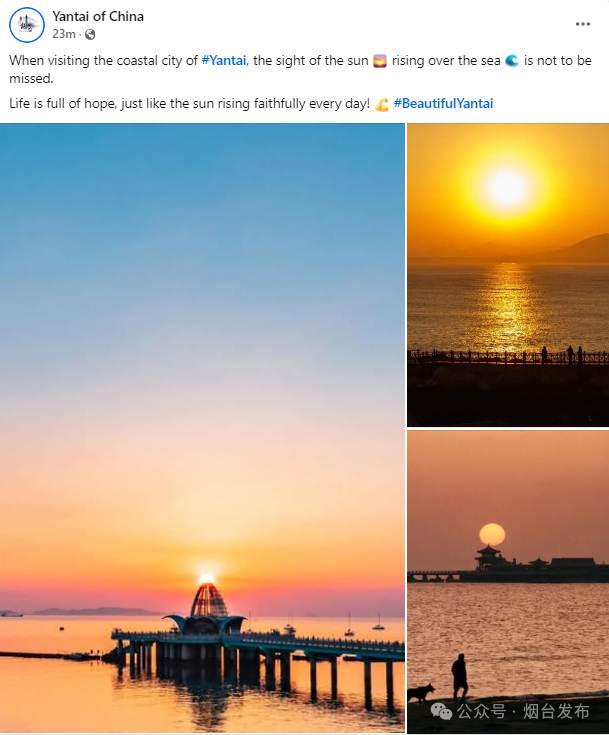Image resolution: width=609 pixels, height=735 pixels.
Task: Open the Yantai of China page name
Action: [98, 16]
